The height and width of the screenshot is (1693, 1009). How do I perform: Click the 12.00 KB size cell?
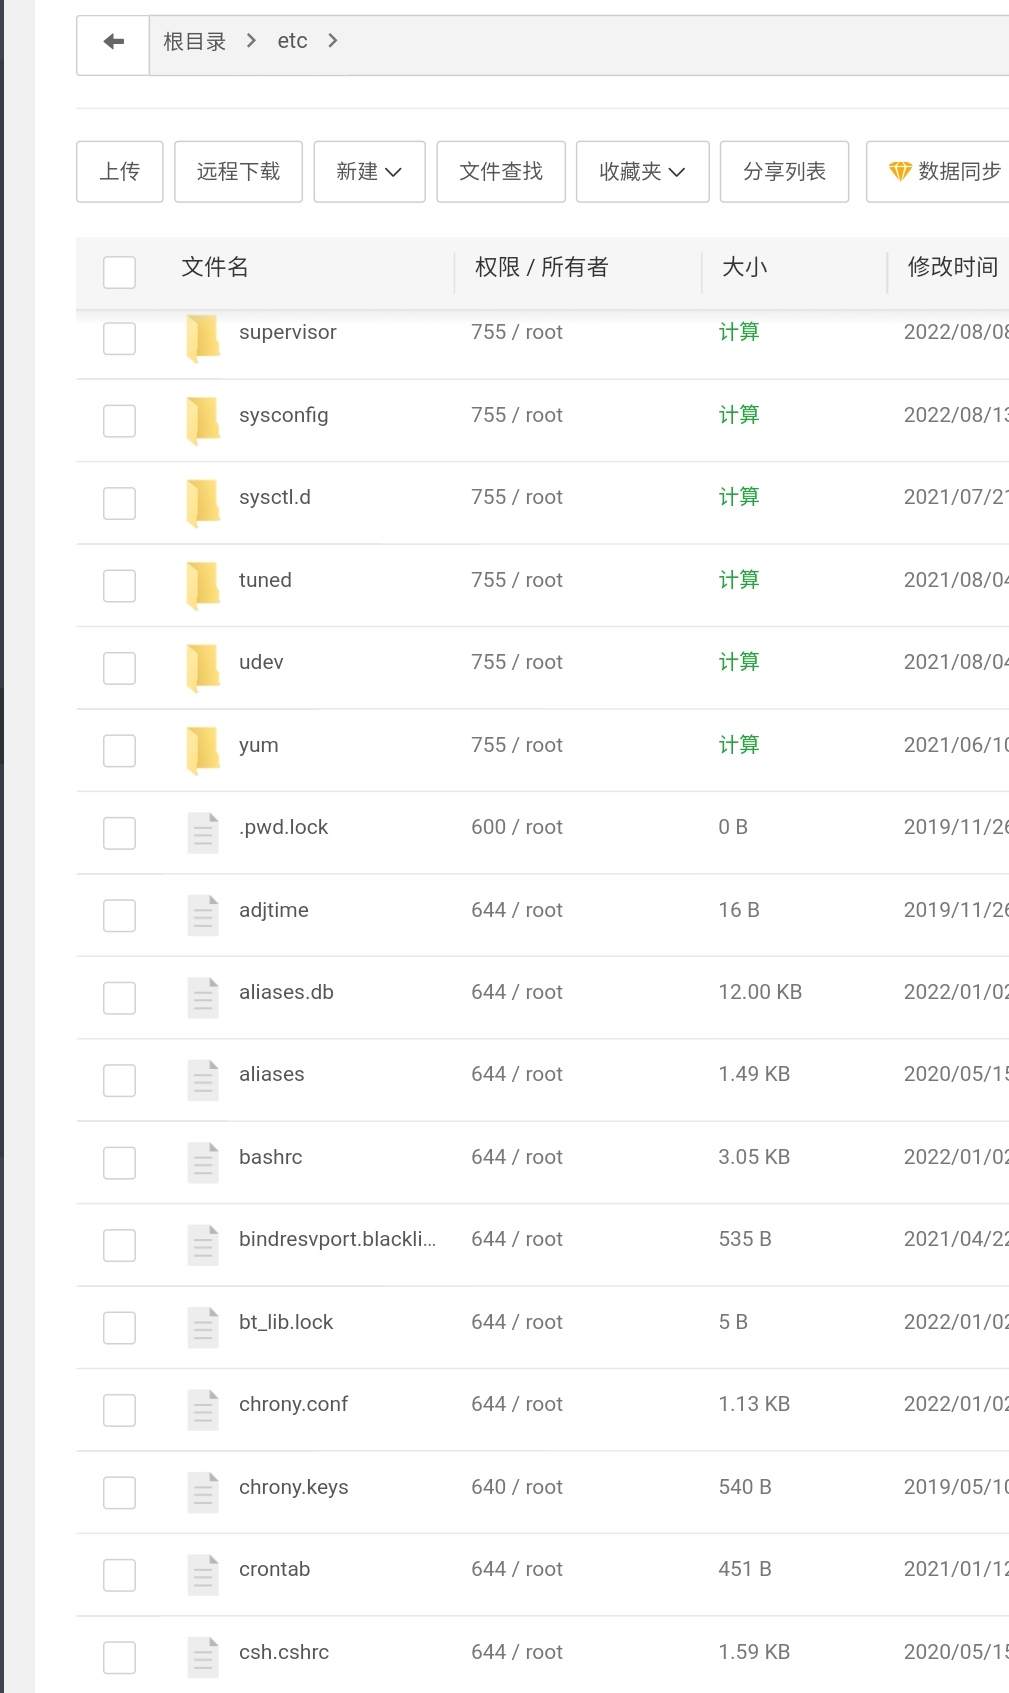(760, 992)
